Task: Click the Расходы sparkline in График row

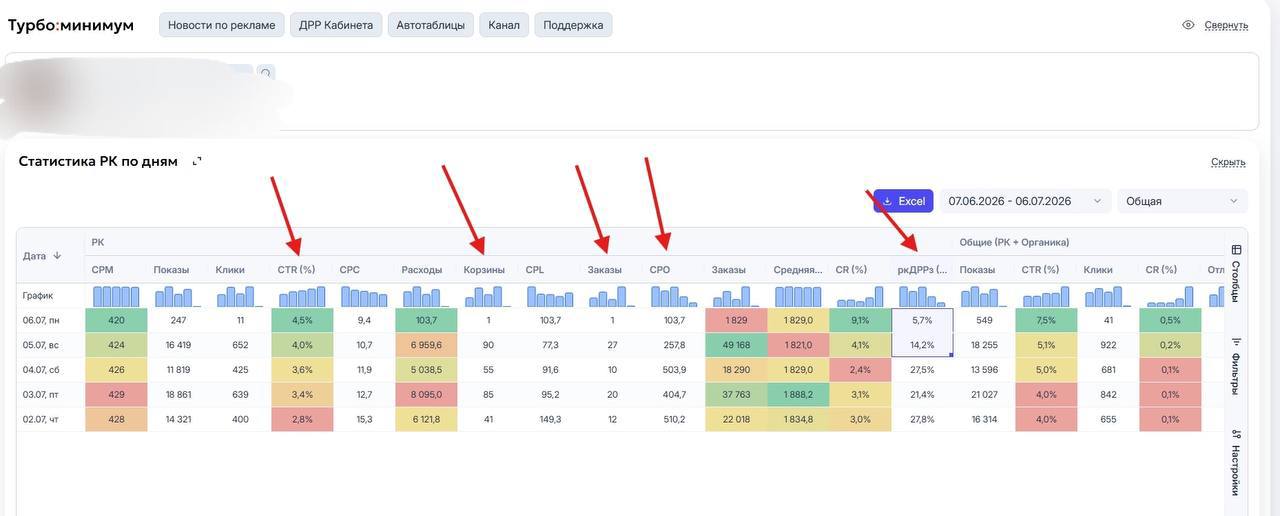Action: click(426, 296)
